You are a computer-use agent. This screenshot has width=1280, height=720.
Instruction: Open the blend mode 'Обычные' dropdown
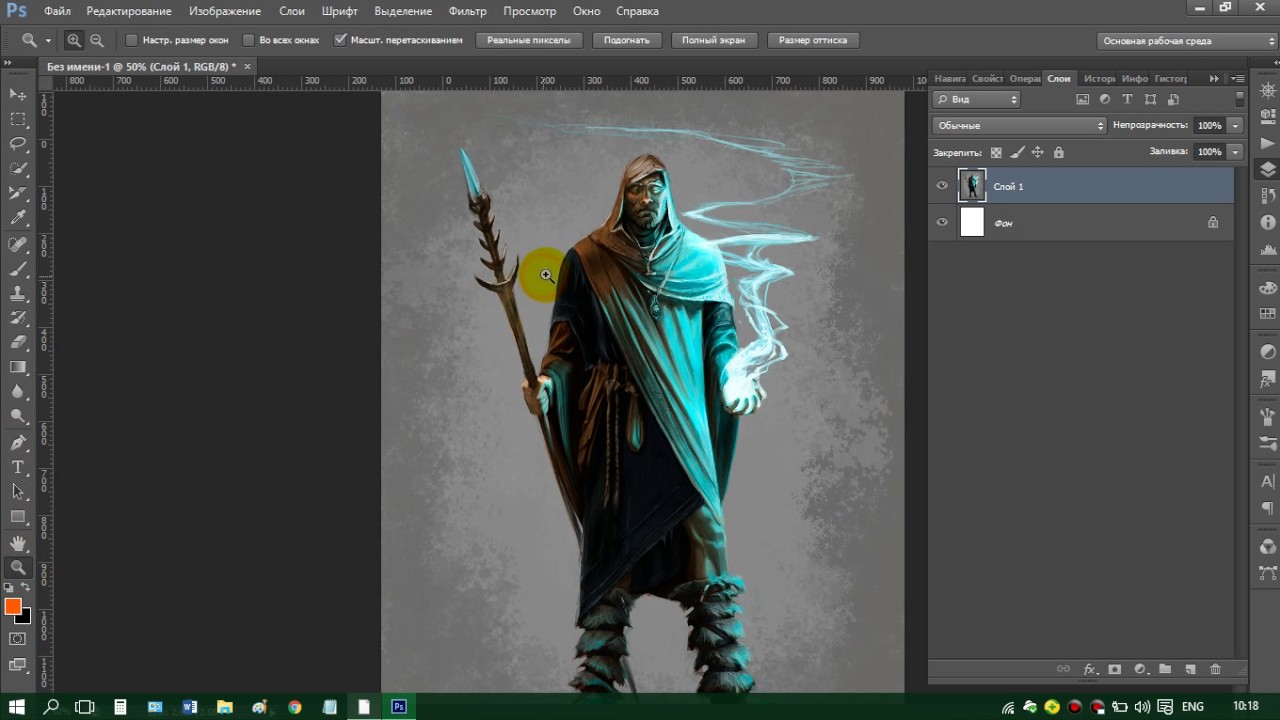pyautogui.click(x=1019, y=125)
